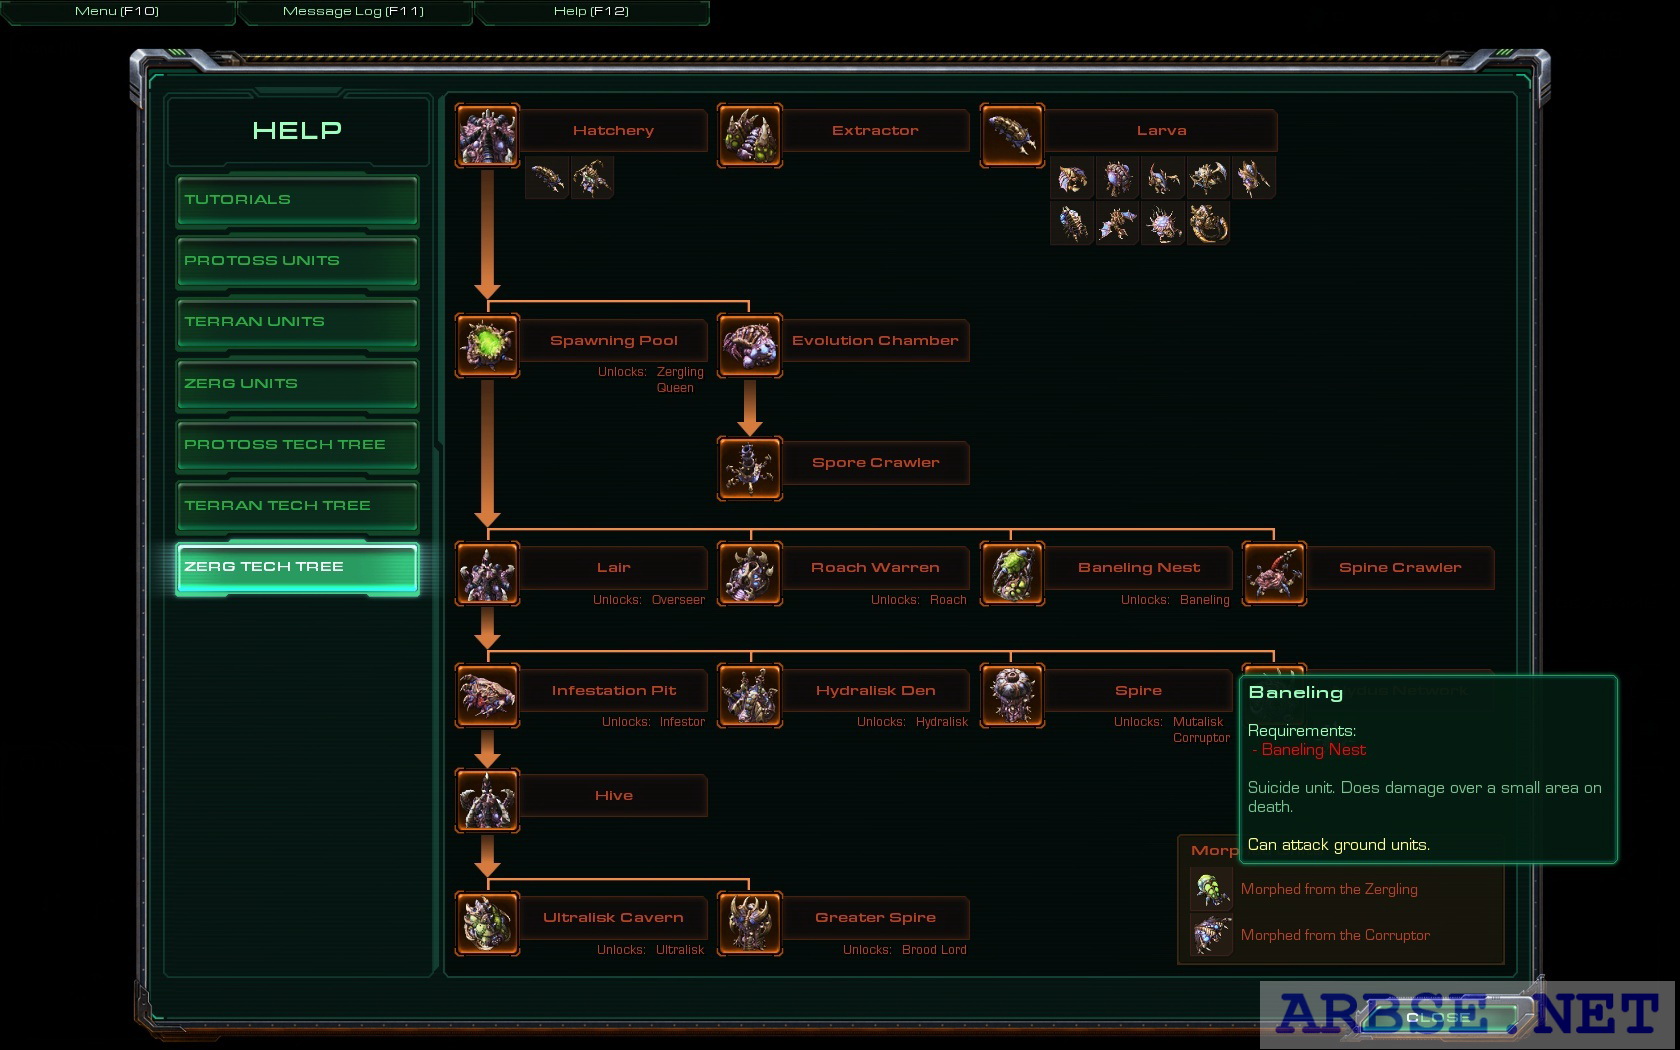Close the help window

[x=1438, y=1017]
